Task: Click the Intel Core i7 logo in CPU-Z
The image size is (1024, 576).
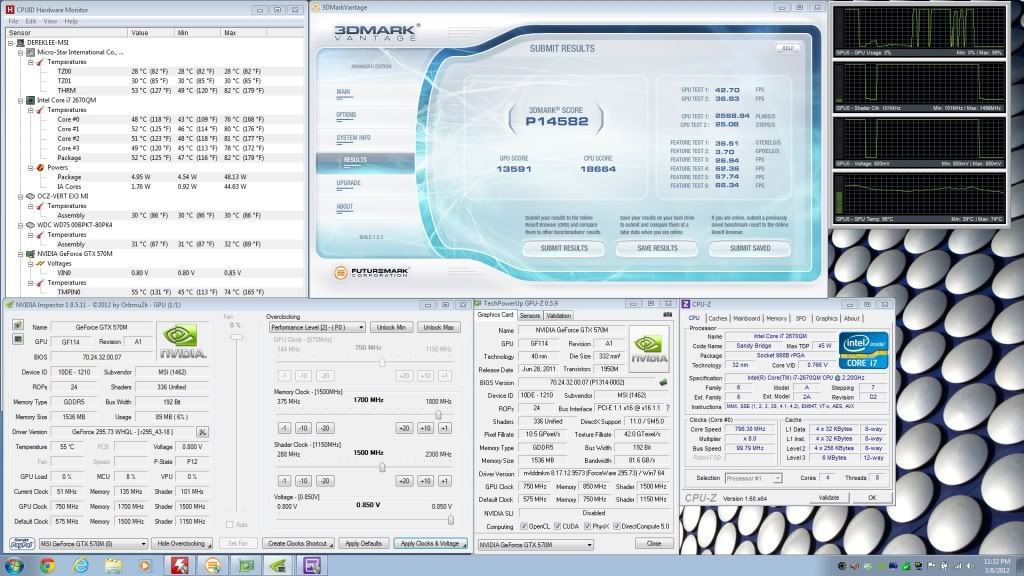Action: click(x=863, y=351)
